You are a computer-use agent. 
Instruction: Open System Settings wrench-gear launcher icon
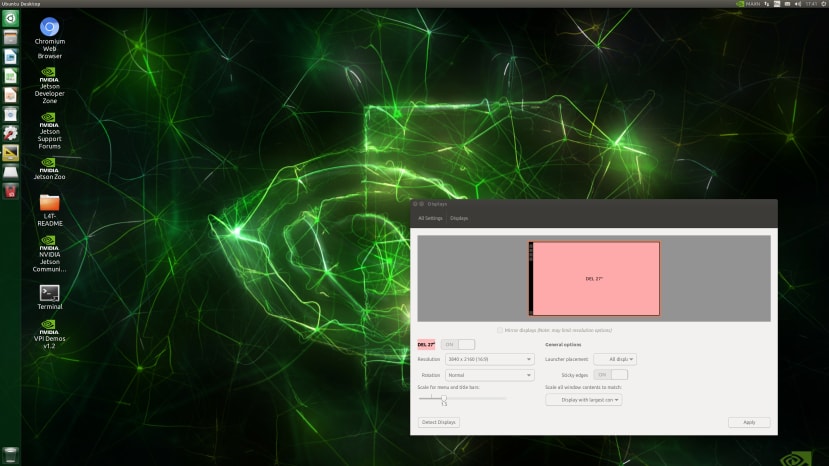coord(10,133)
